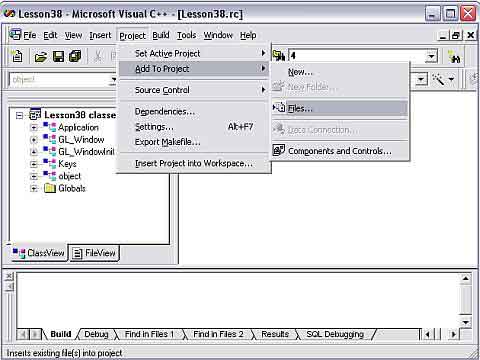Collapse the Lesson38 classes root node
Screen dimensions: 480x360
20,115
